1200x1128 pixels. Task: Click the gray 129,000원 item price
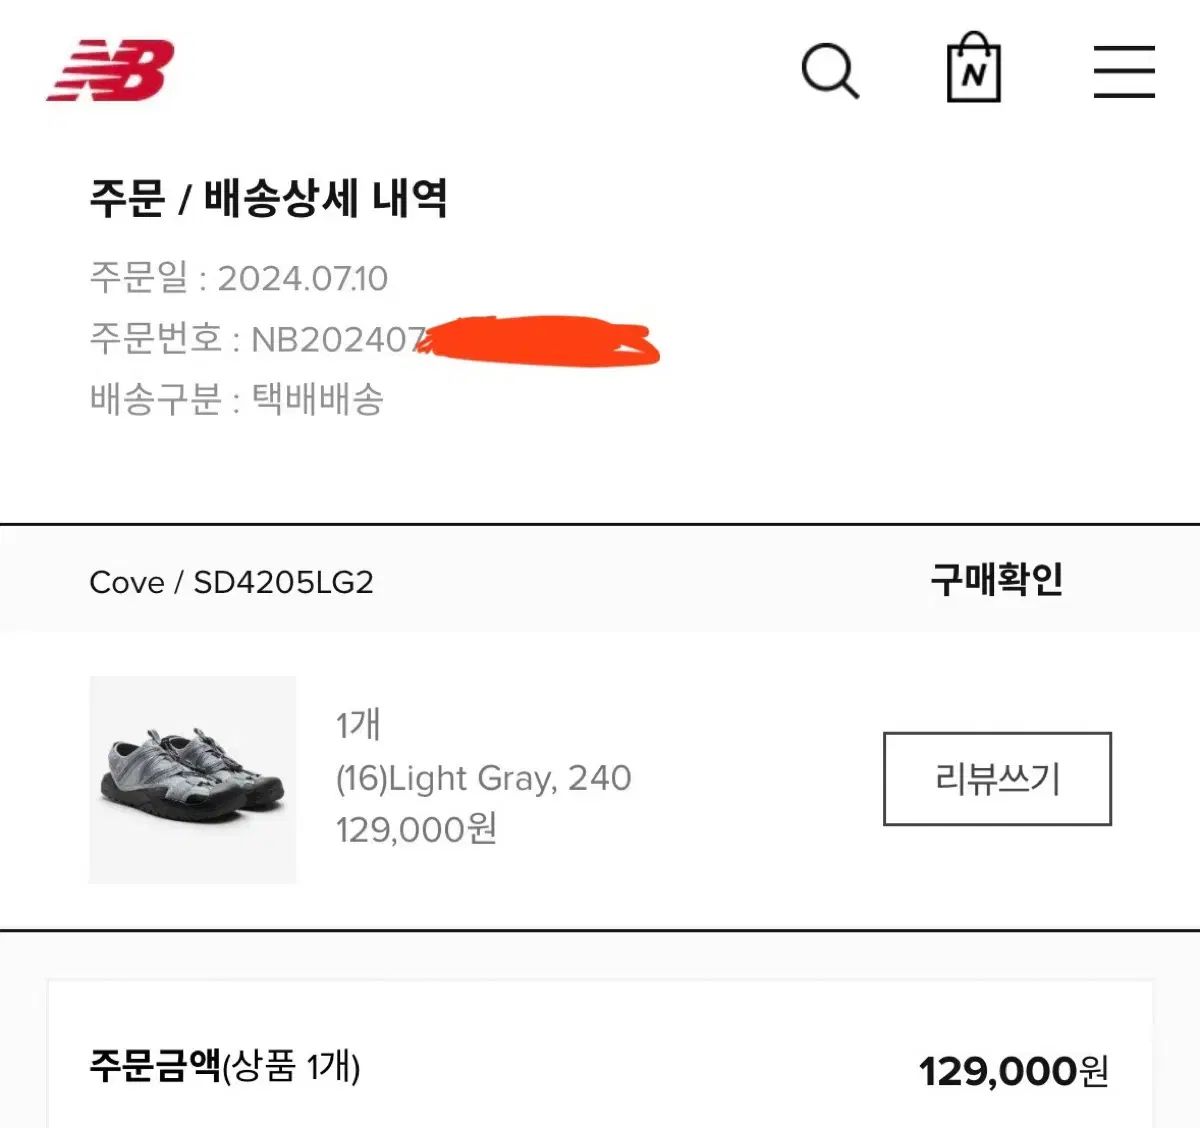pyautogui.click(x=416, y=829)
